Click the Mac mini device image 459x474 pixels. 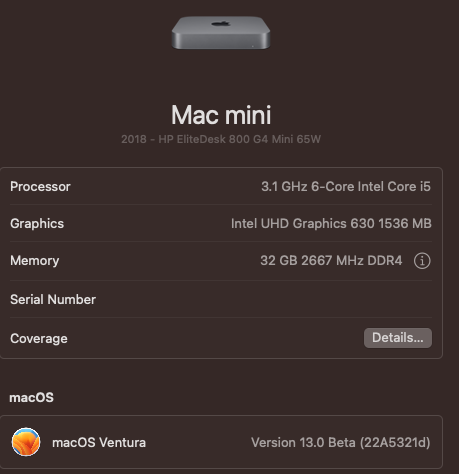pos(221,33)
